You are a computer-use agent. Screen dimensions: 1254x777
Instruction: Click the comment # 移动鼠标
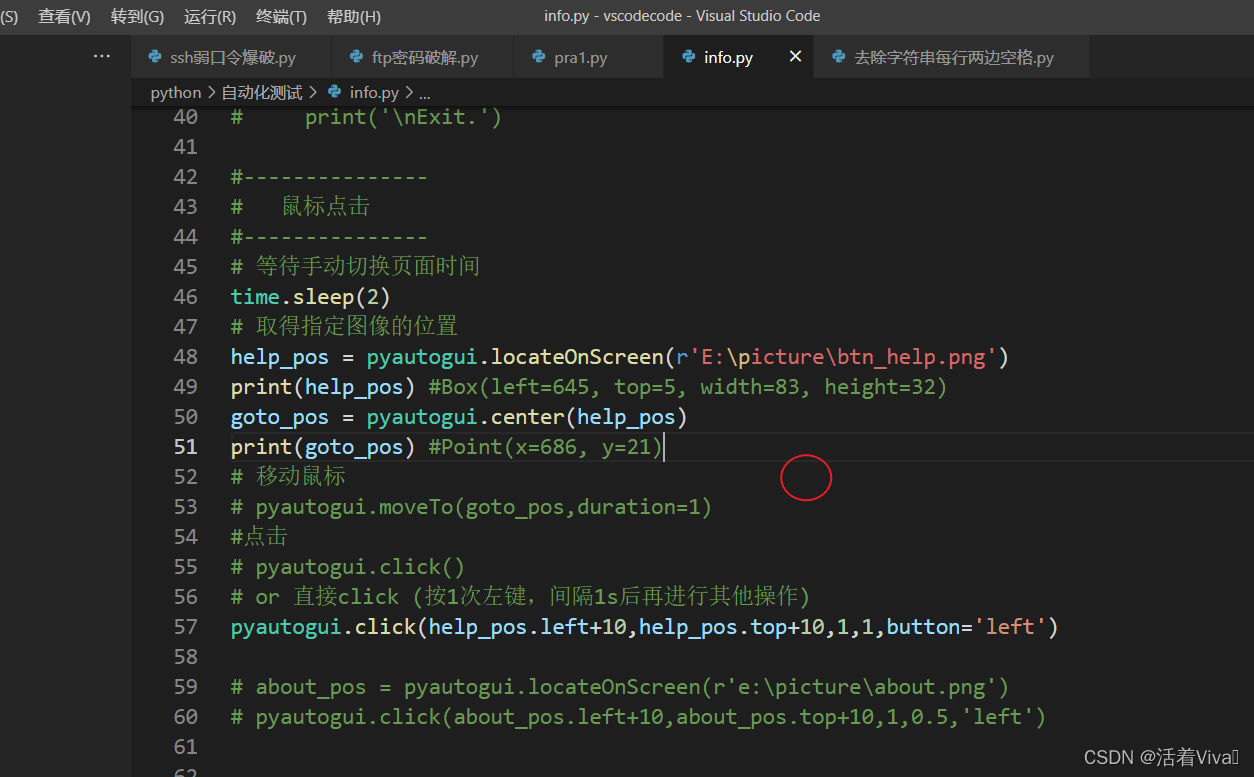point(288,476)
